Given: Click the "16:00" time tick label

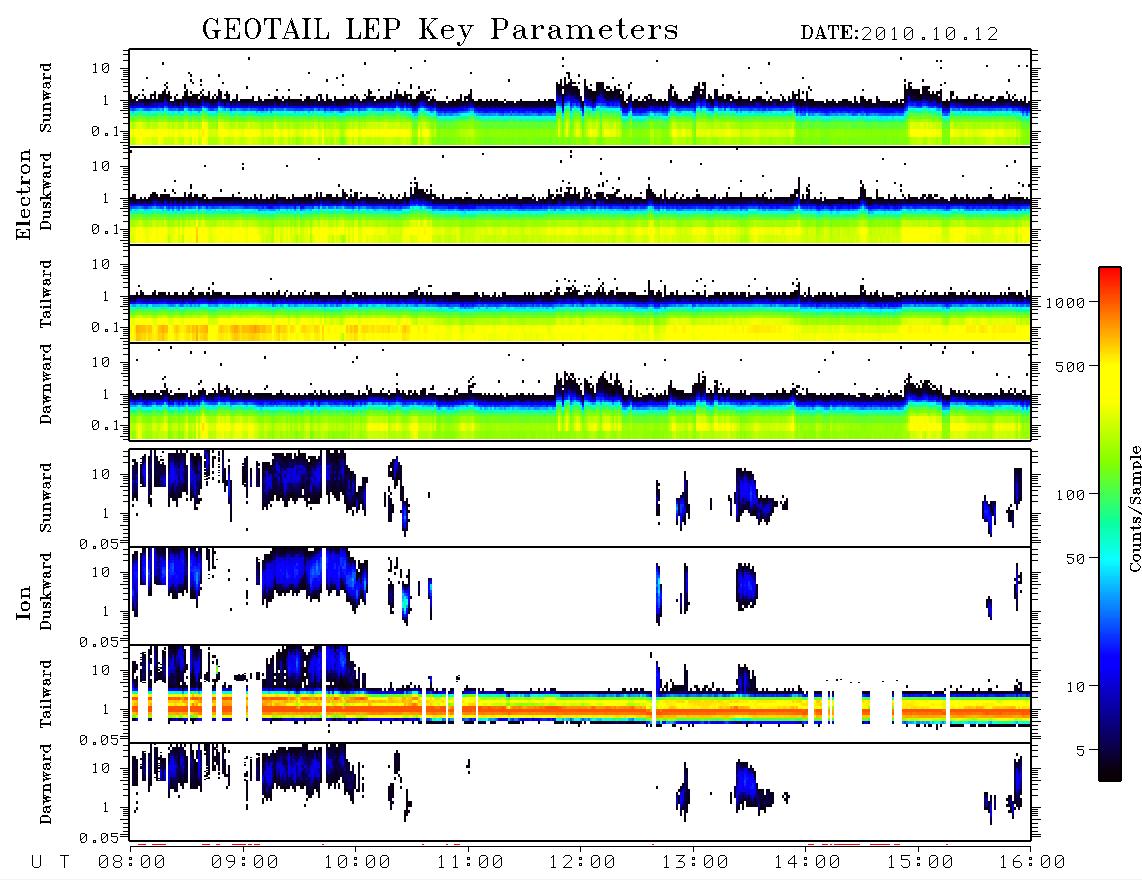Looking at the screenshot, I should tap(1032, 863).
